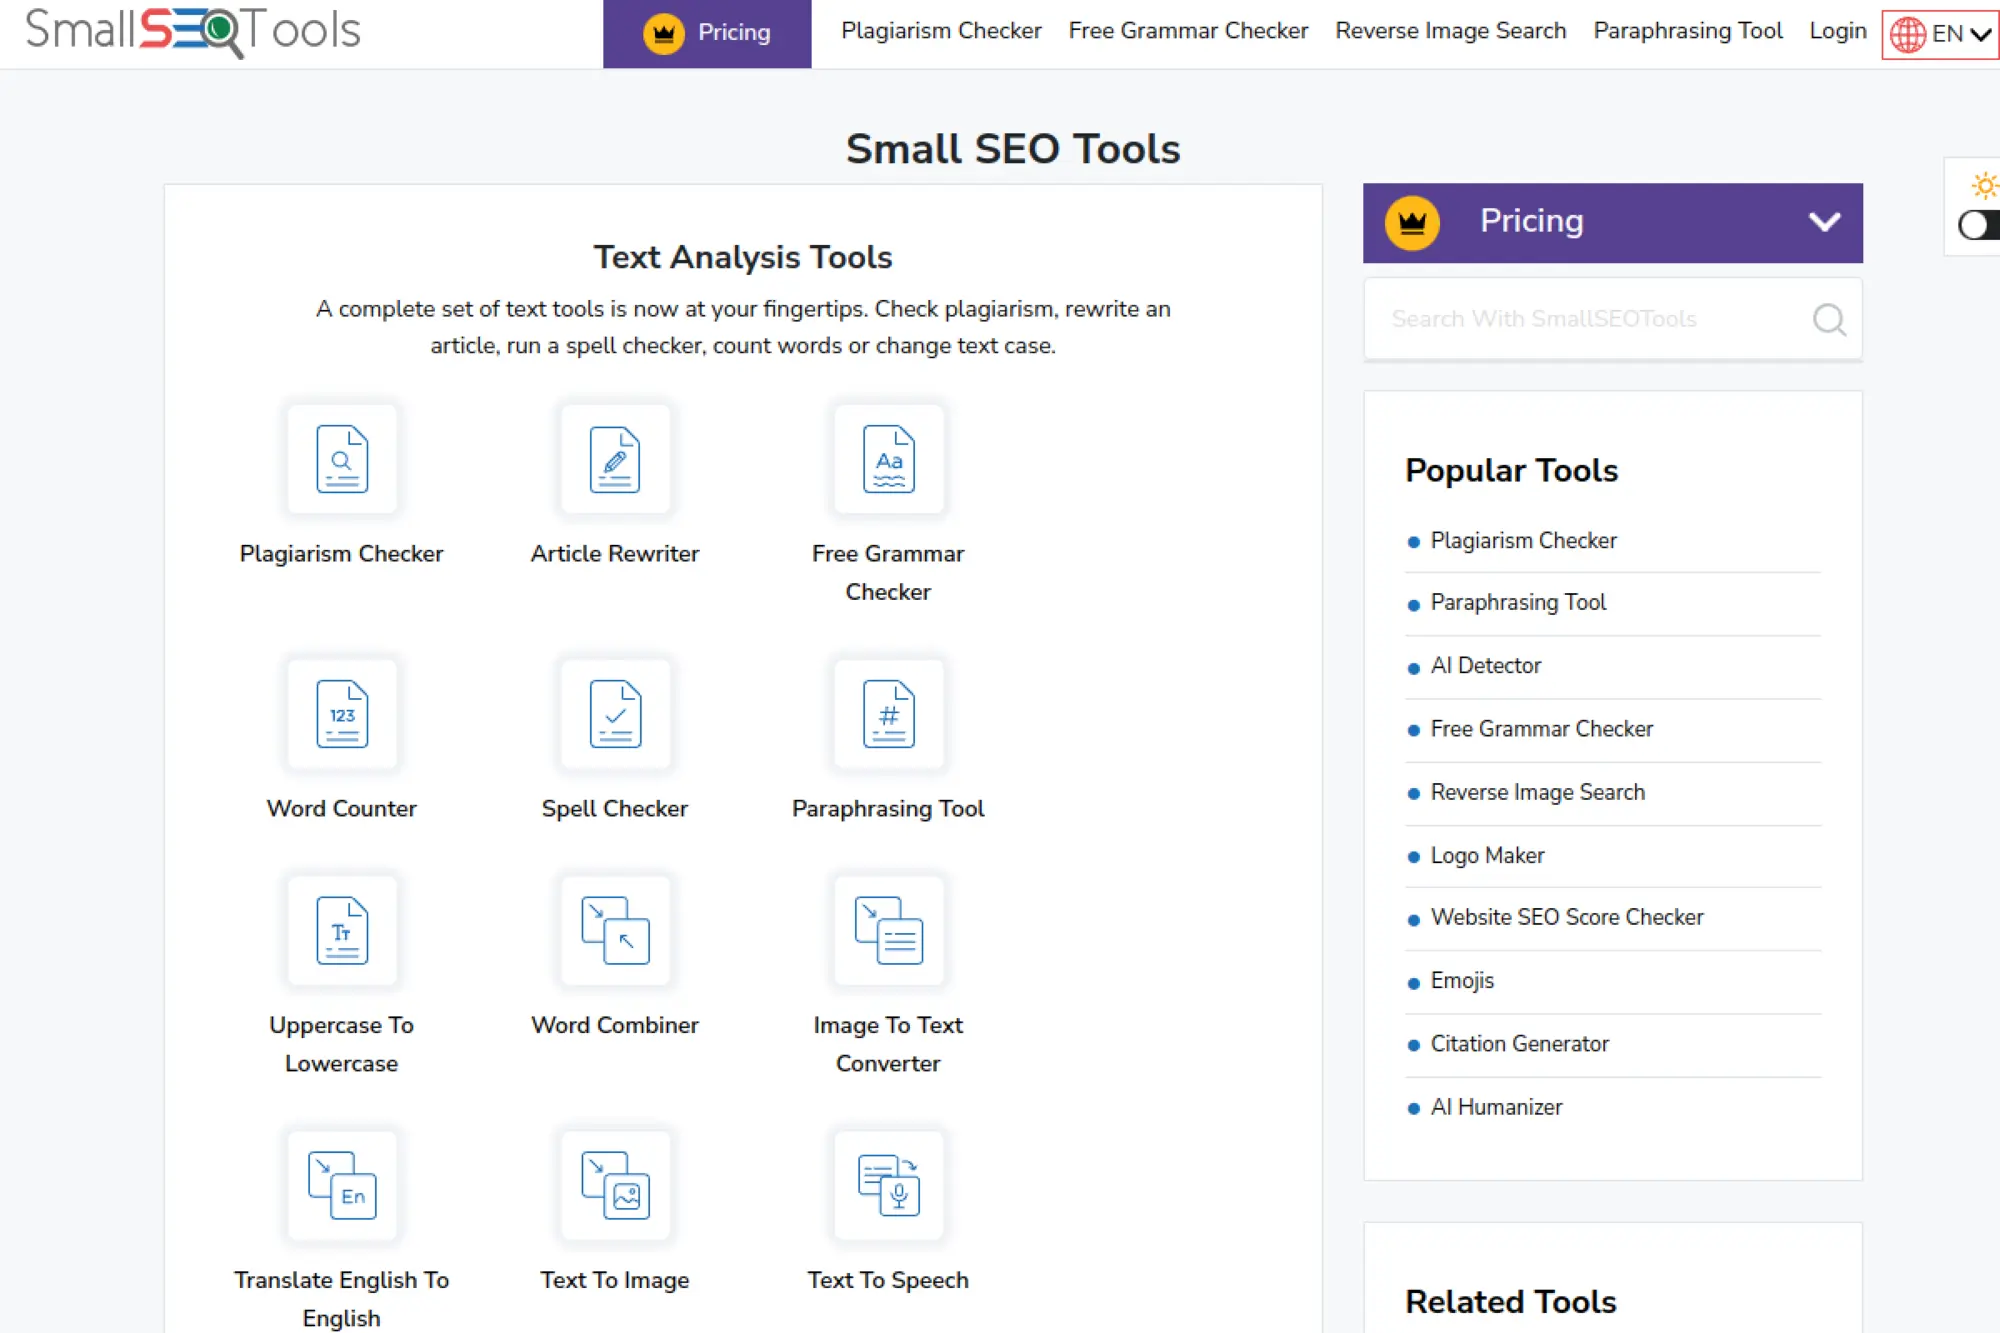Click the Pricing button with crown icon

pyautogui.click(x=706, y=33)
